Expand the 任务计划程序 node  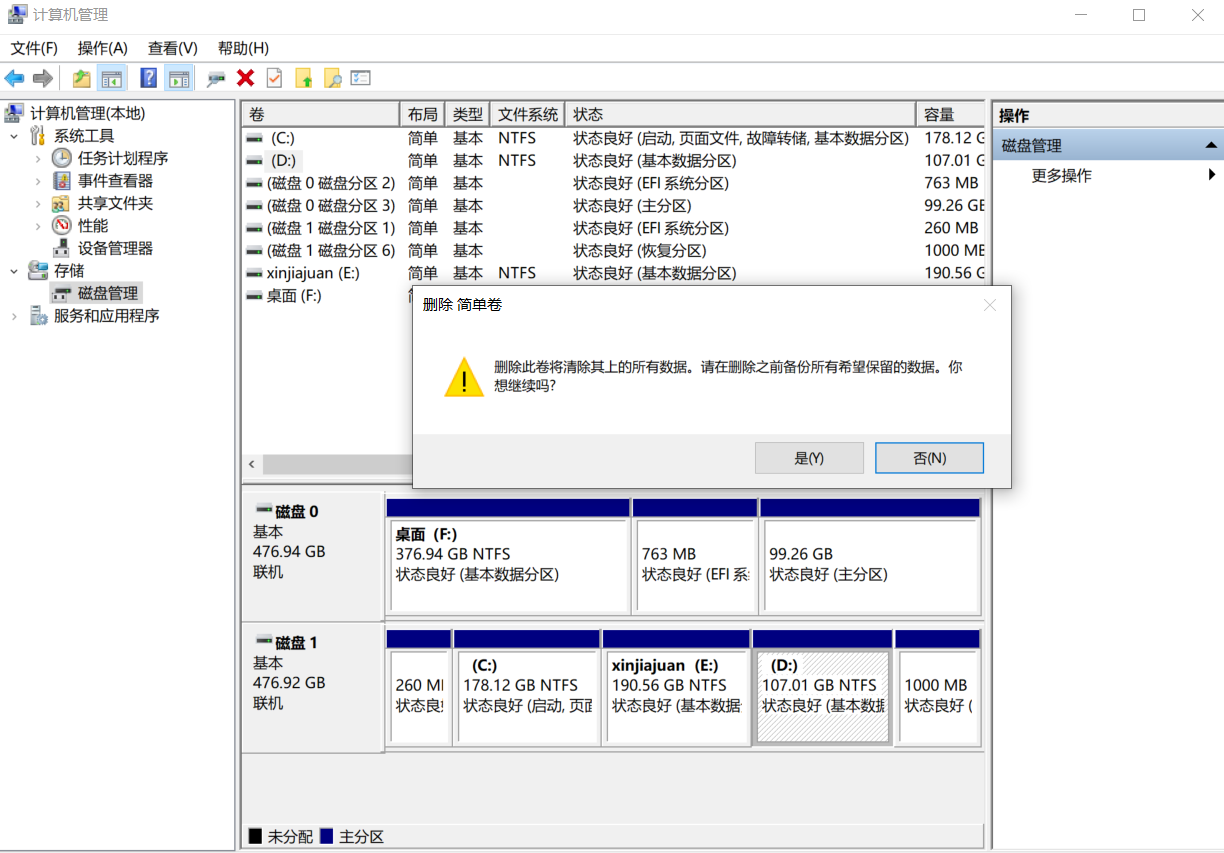click(x=38, y=158)
